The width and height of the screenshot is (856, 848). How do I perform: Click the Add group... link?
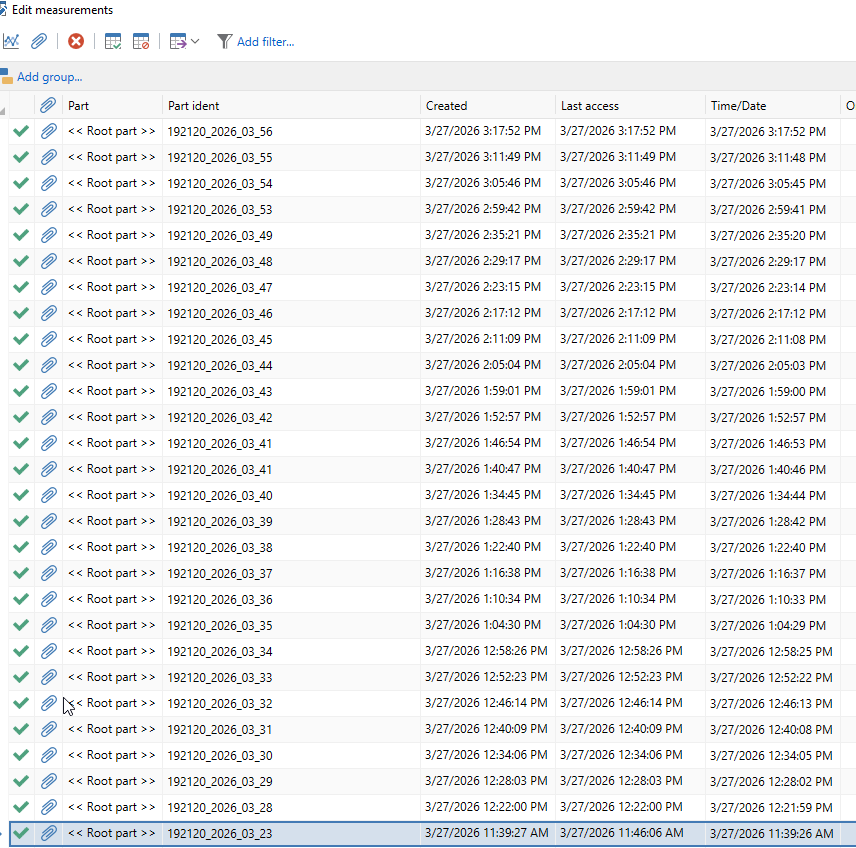tap(49, 77)
